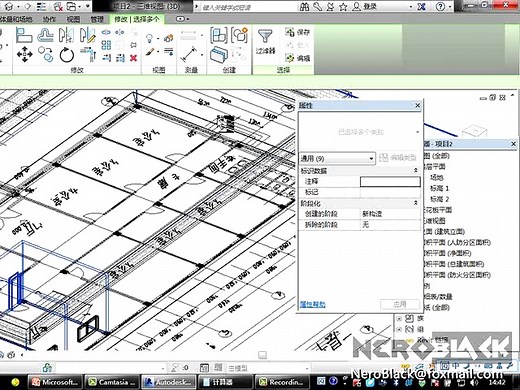Click the Hide in View lightbulb icon

coord(150,38)
